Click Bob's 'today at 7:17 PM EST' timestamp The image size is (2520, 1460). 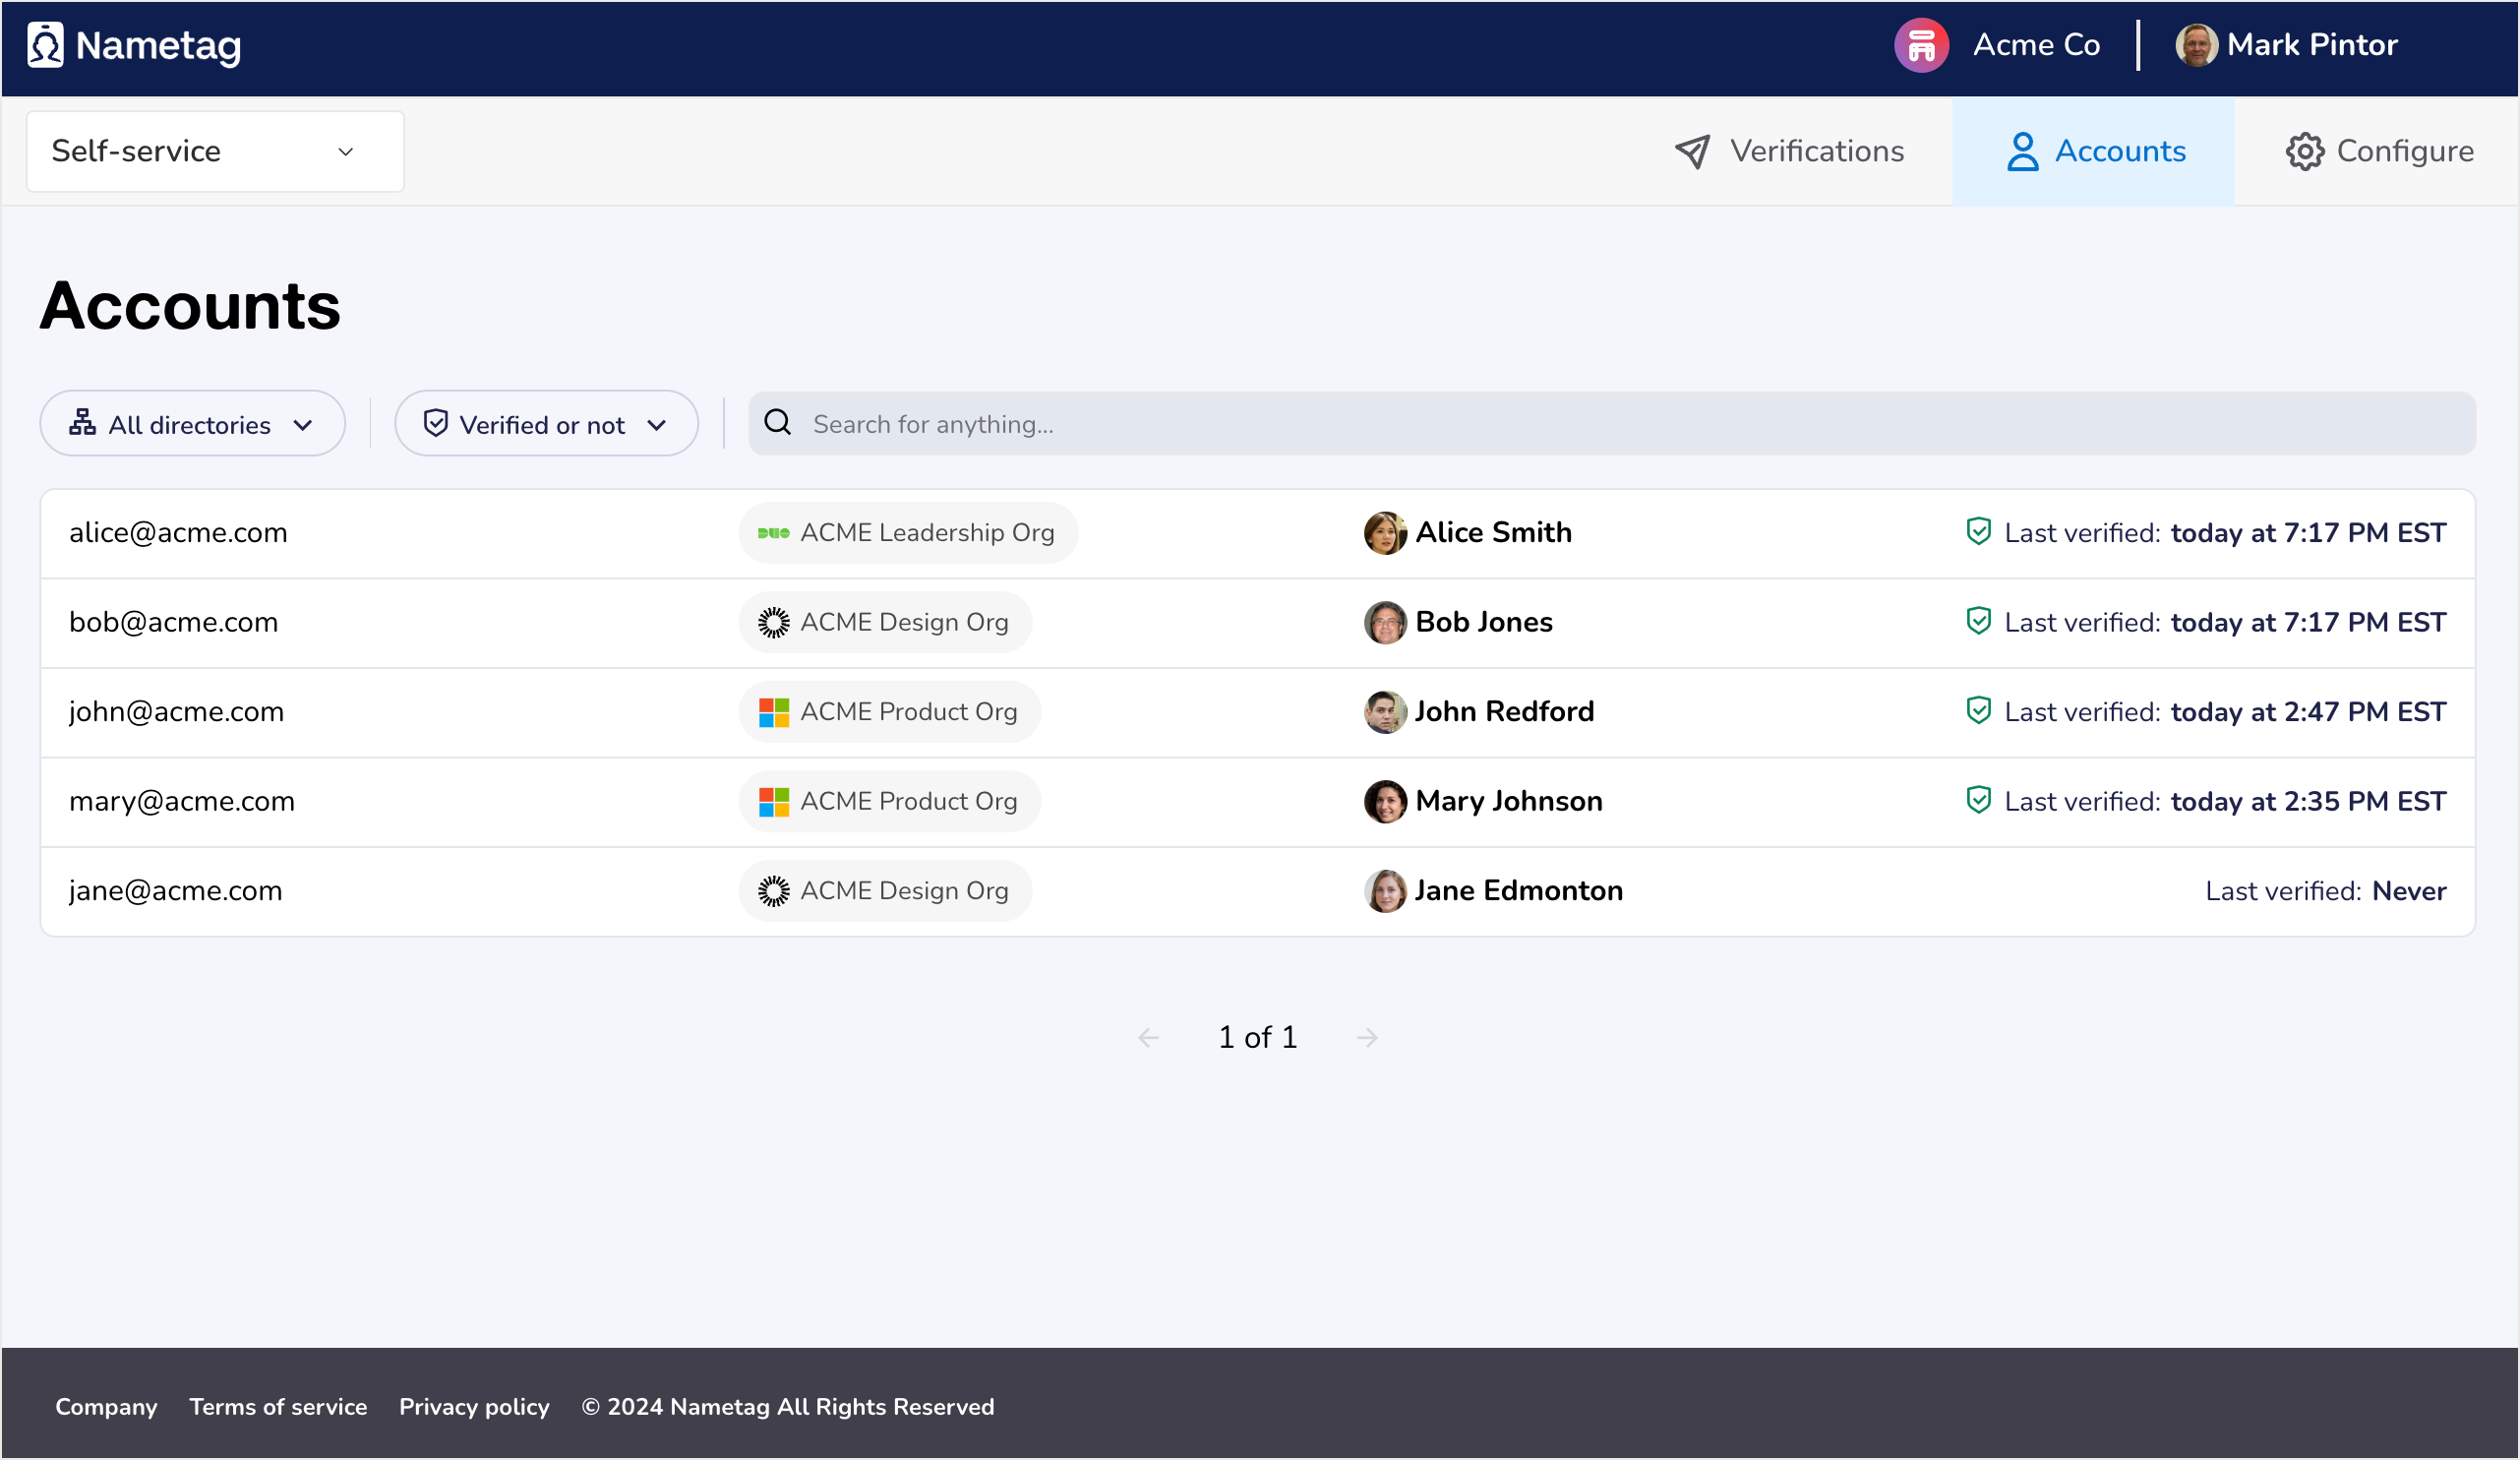pyautogui.click(x=2308, y=623)
